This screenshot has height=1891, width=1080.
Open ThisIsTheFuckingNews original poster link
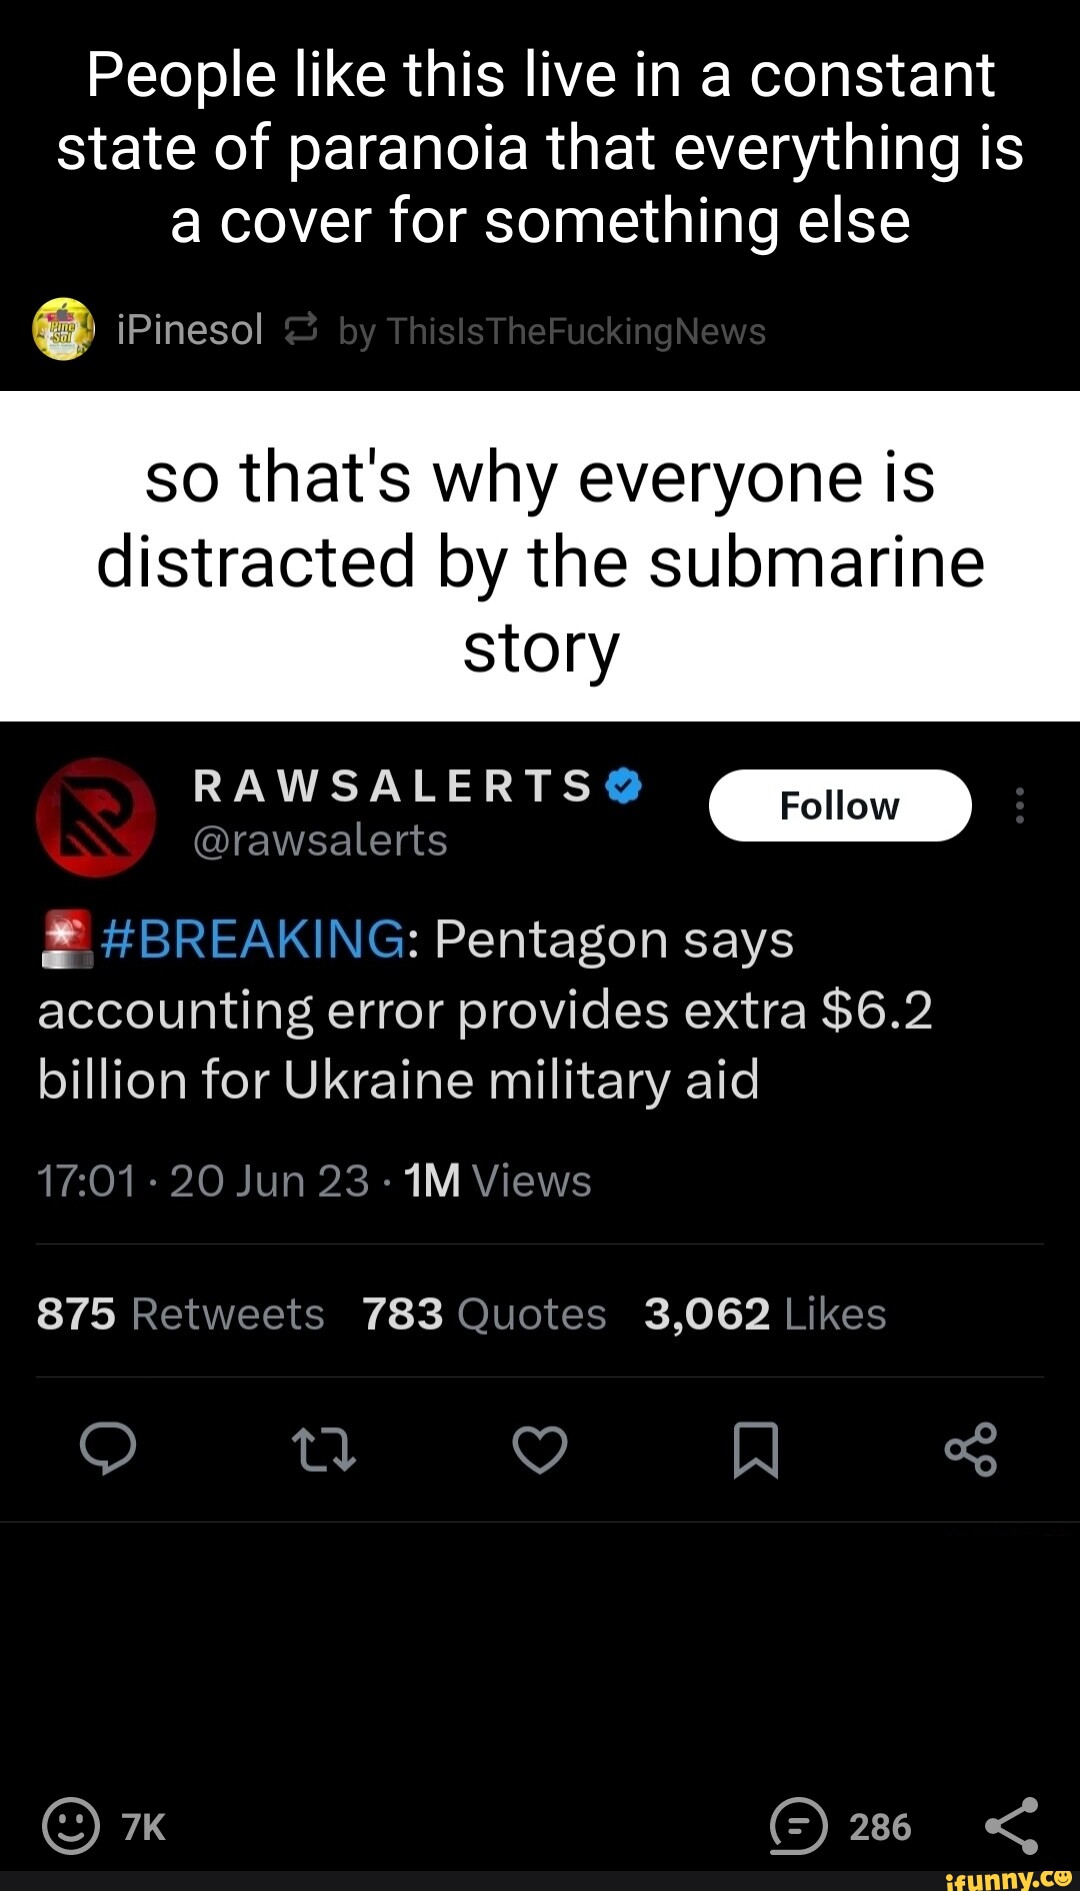coord(576,331)
